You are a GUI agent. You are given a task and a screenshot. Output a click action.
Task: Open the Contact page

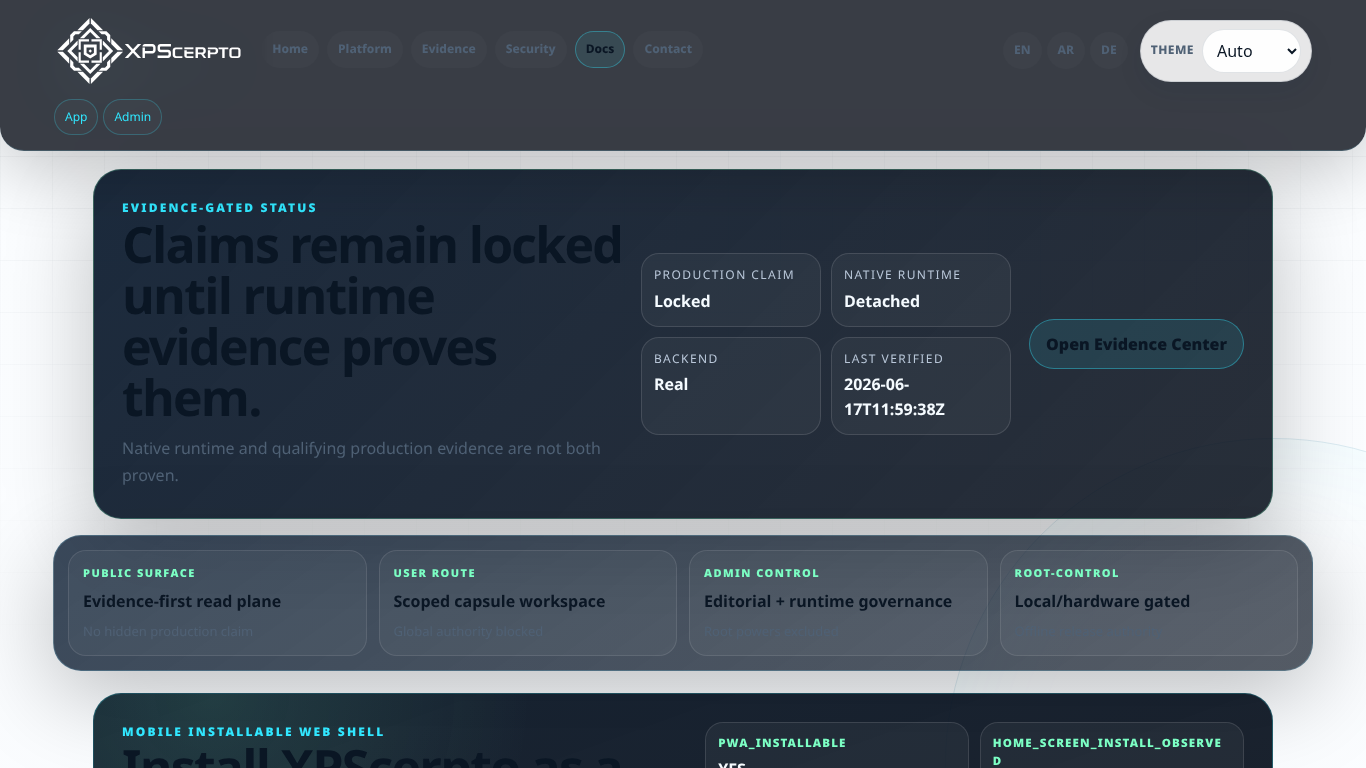(668, 49)
